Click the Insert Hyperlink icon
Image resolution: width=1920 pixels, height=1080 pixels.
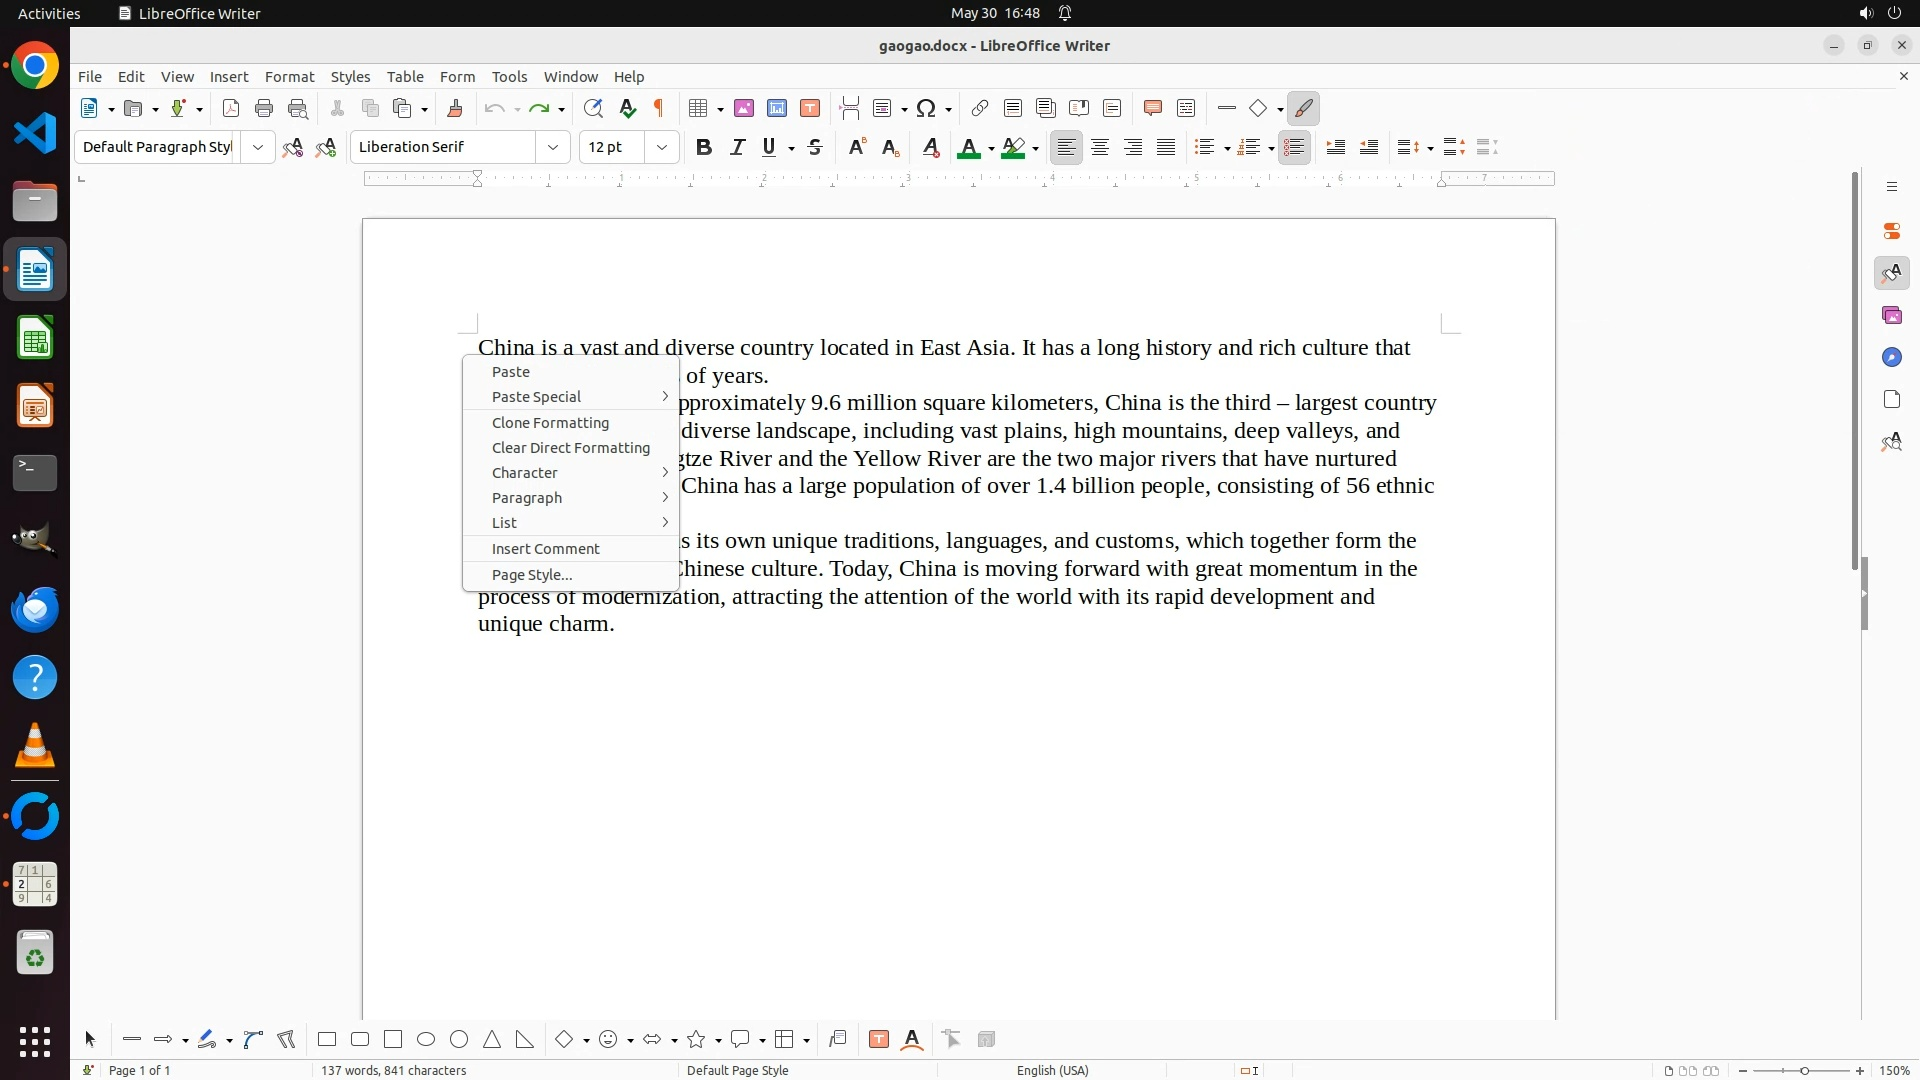point(980,109)
